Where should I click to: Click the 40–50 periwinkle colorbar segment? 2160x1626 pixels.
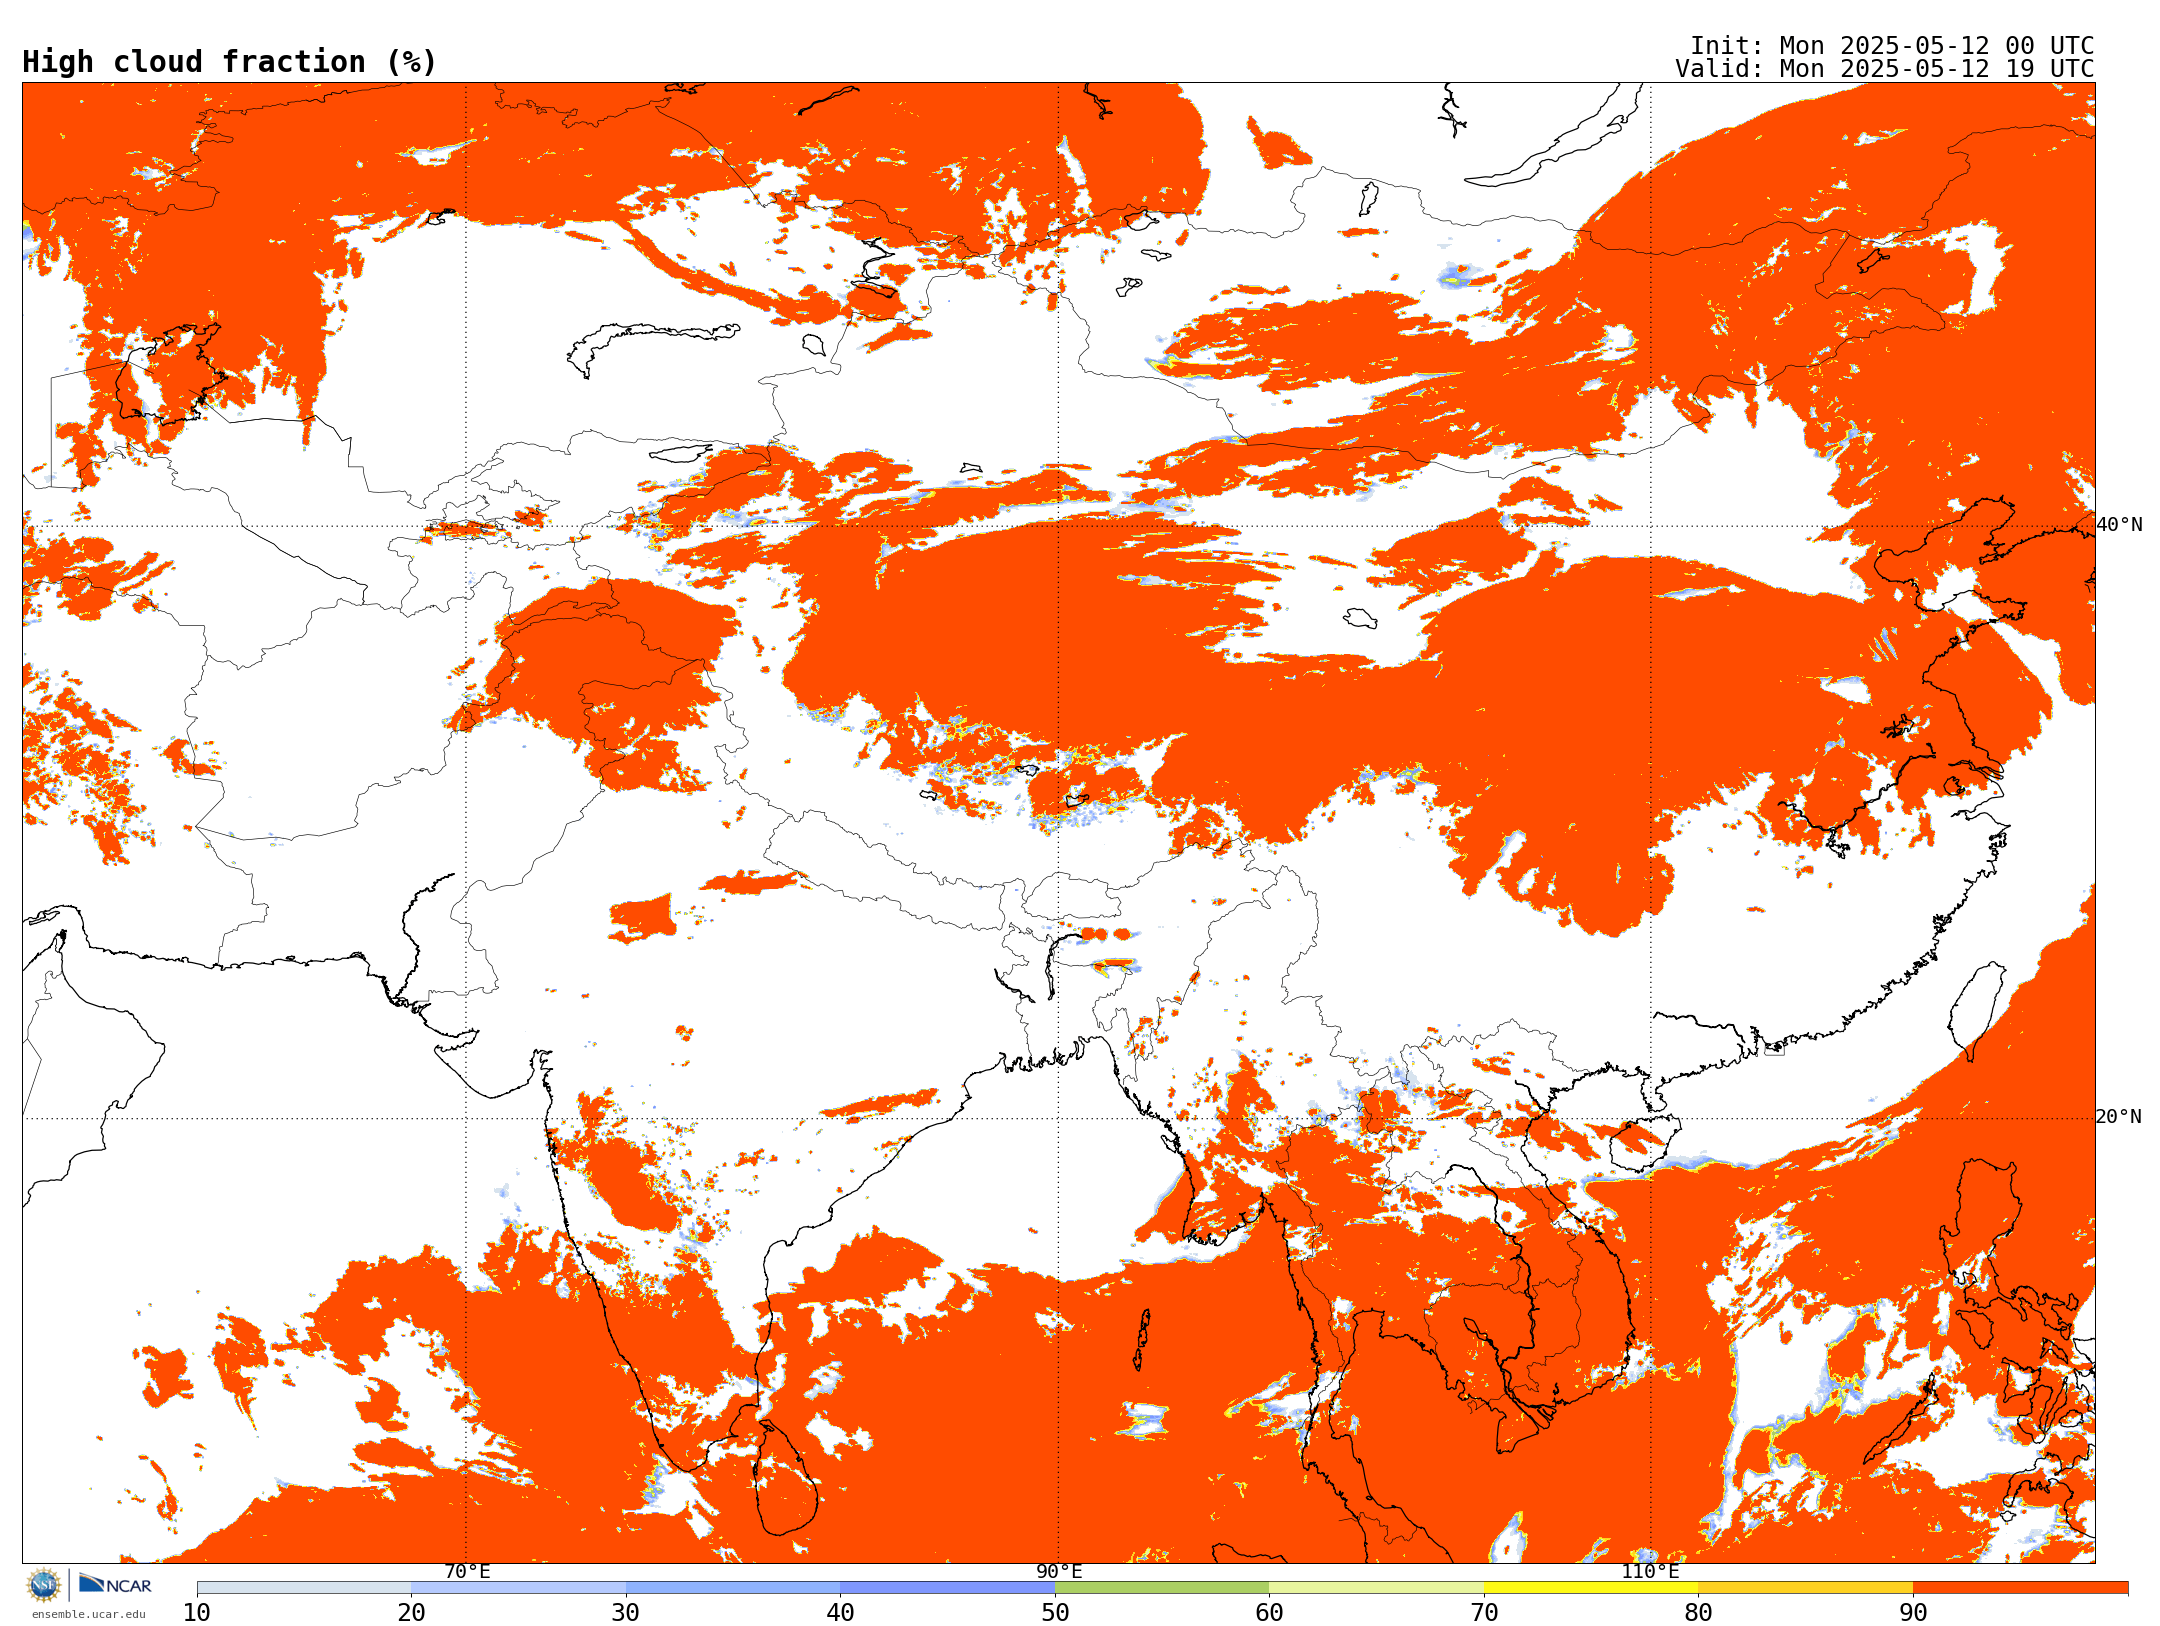pyautogui.click(x=947, y=1588)
